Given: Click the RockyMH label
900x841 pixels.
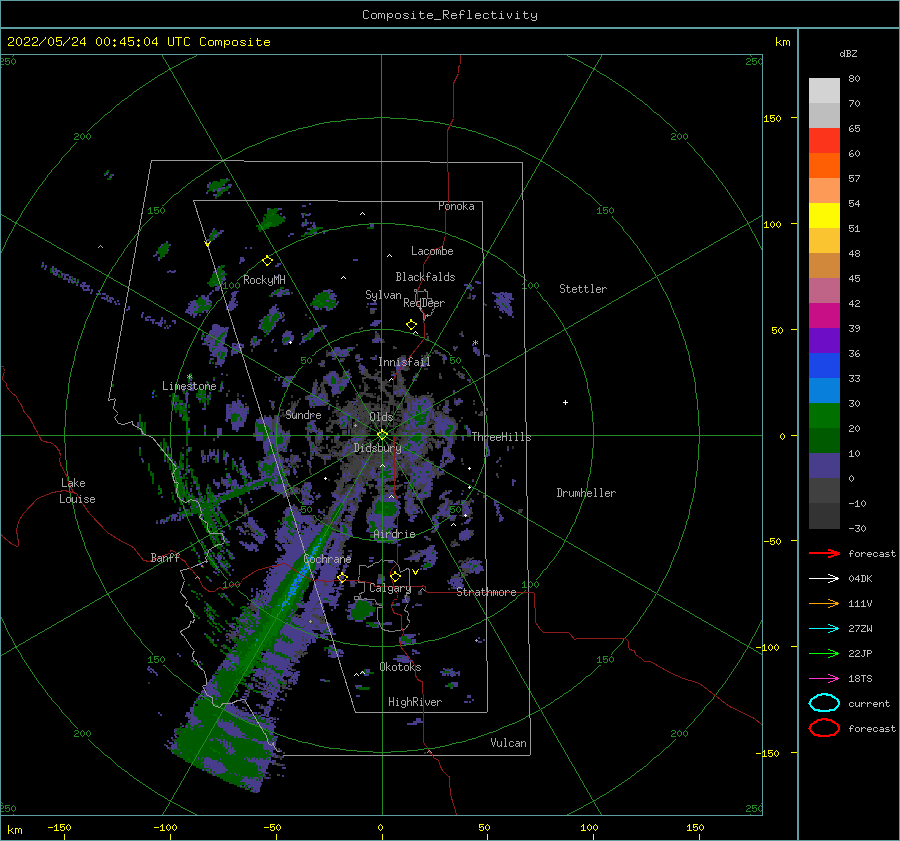Looking at the screenshot, I should [264, 280].
